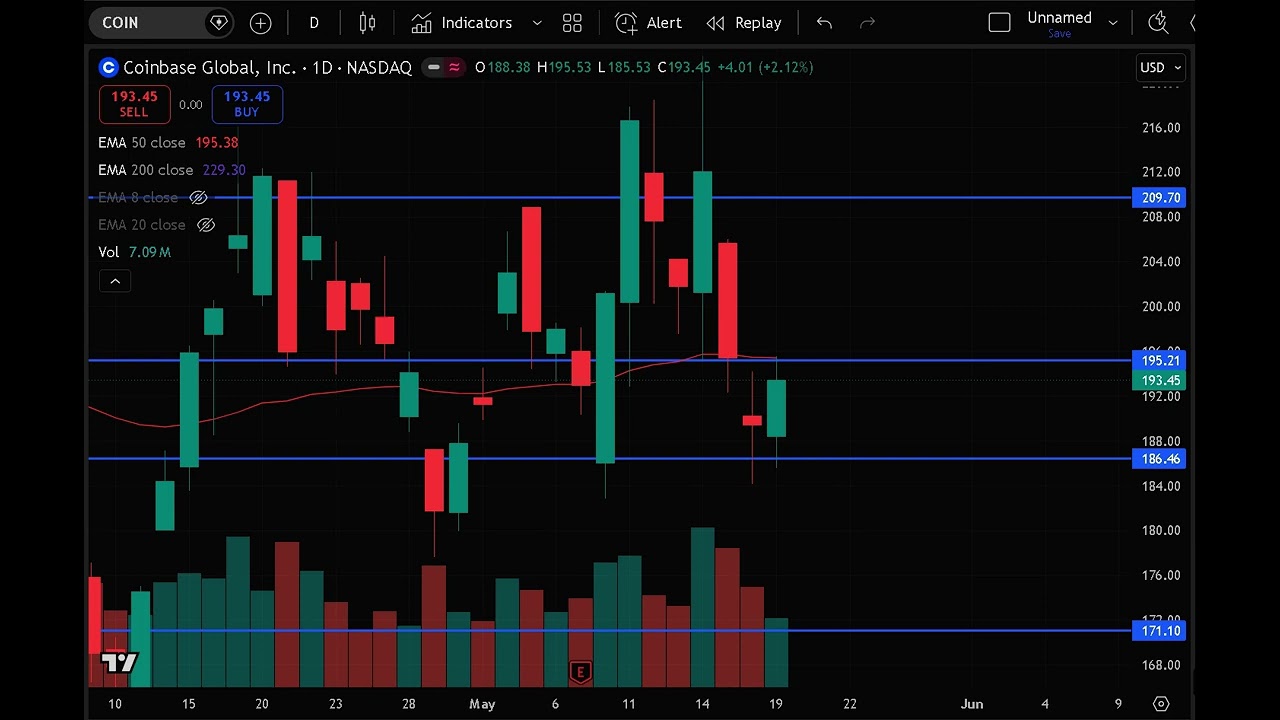The width and height of the screenshot is (1280, 720).
Task: Expand the manage layouts dropdown arrow
Action: (x=1113, y=22)
